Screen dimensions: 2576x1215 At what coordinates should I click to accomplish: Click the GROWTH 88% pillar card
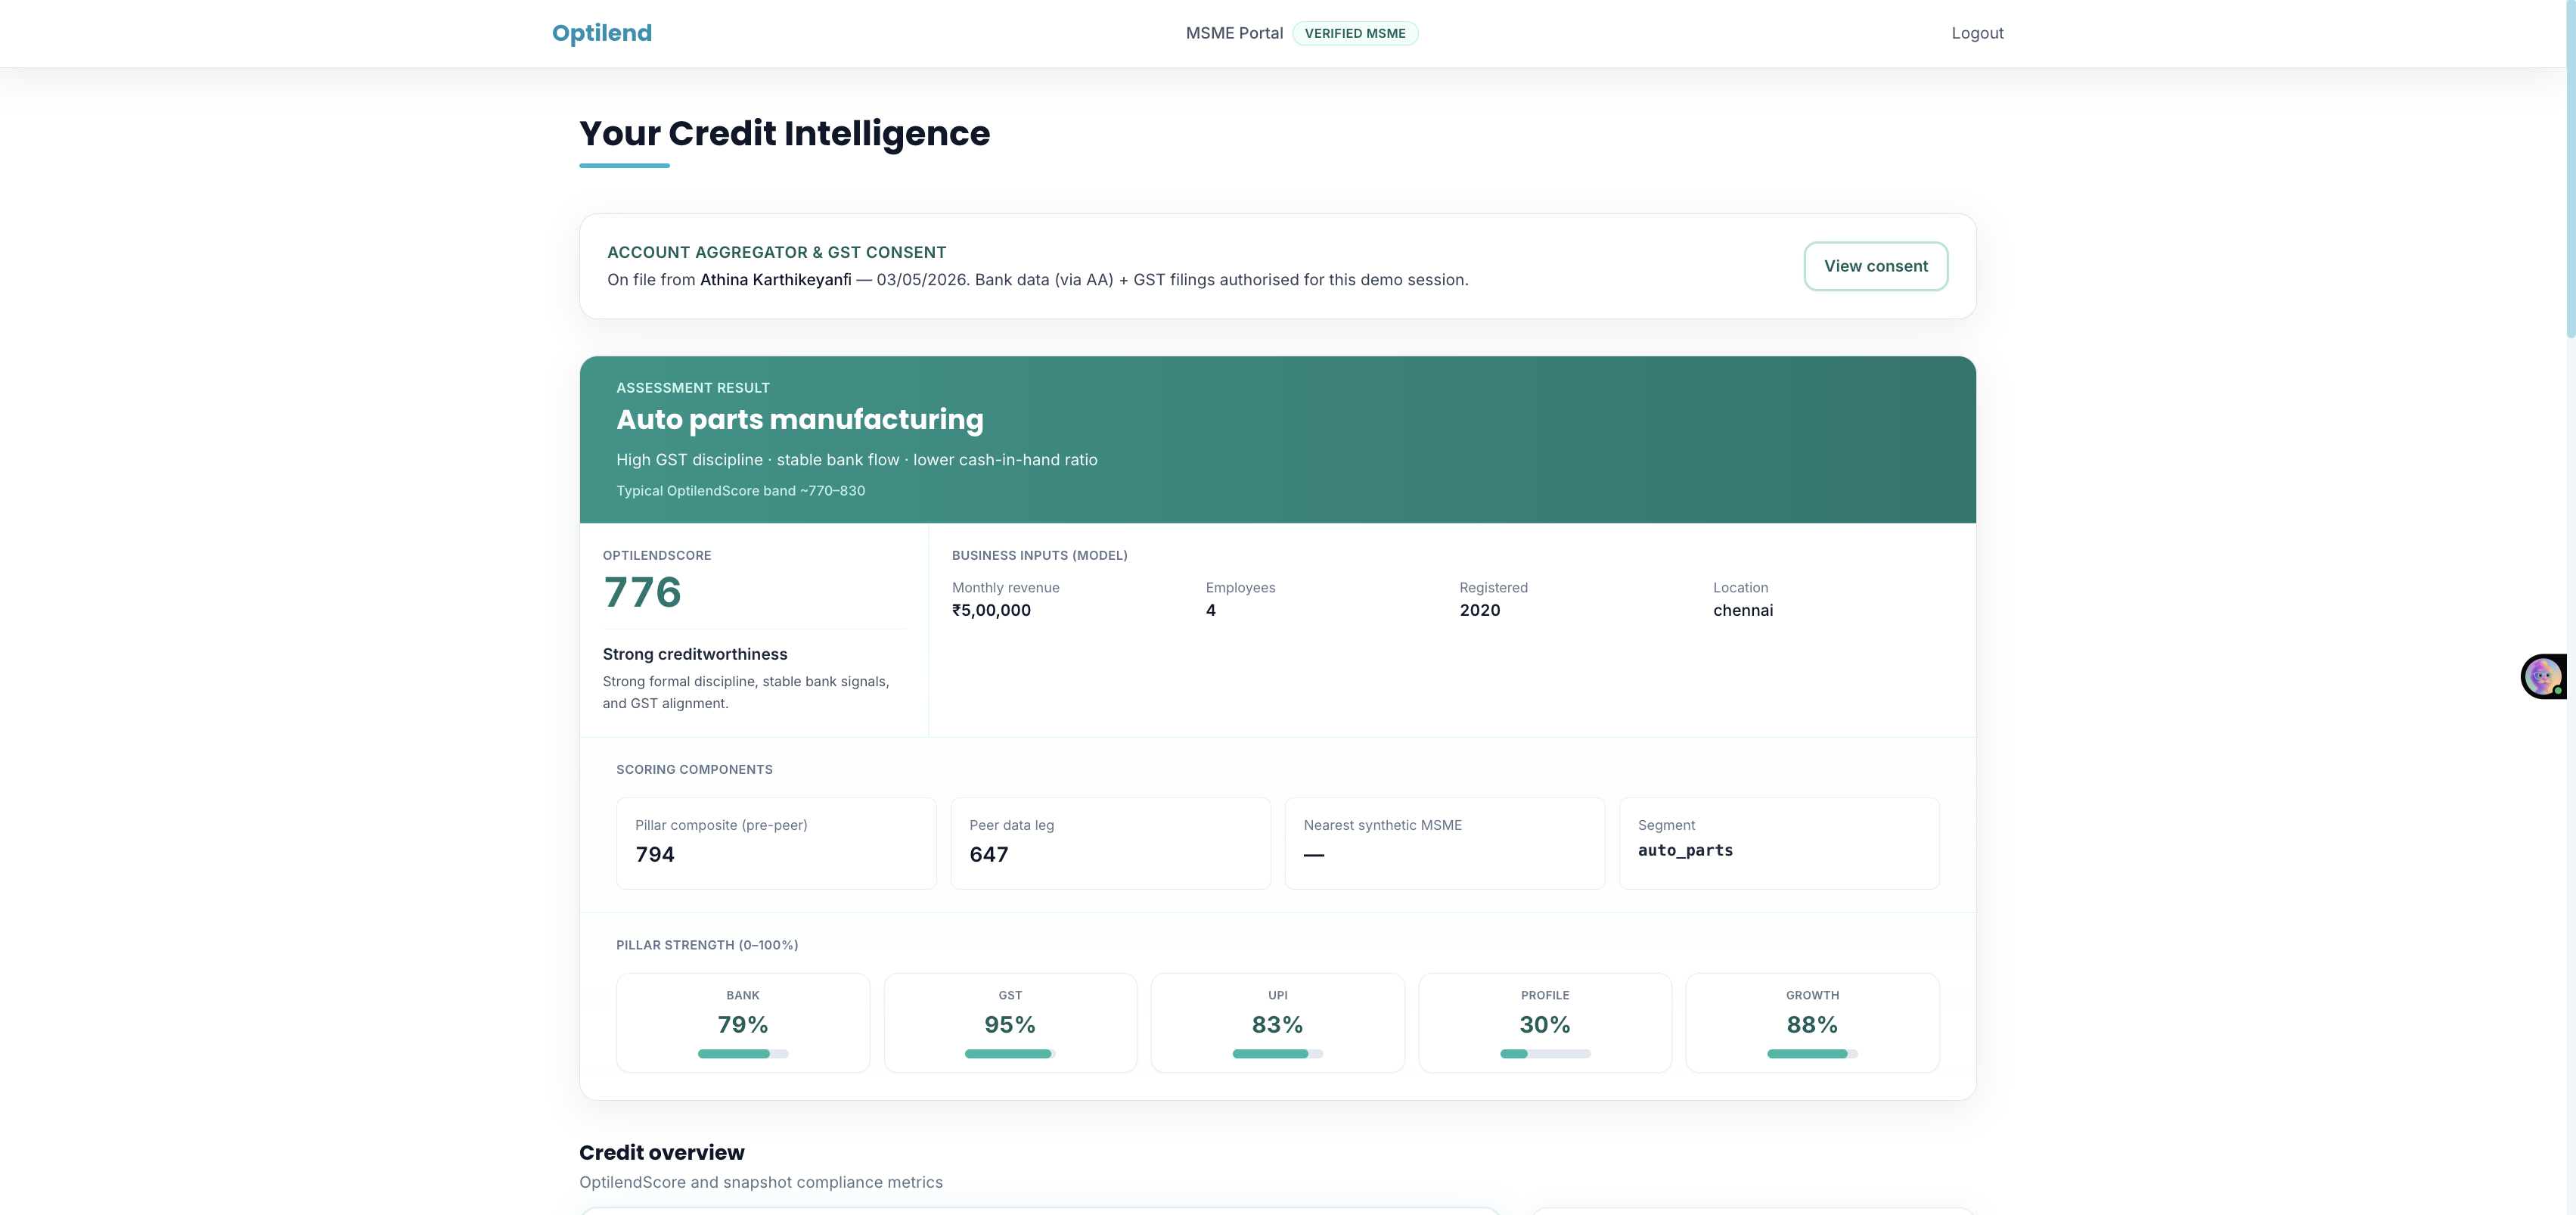pos(1812,1023)
